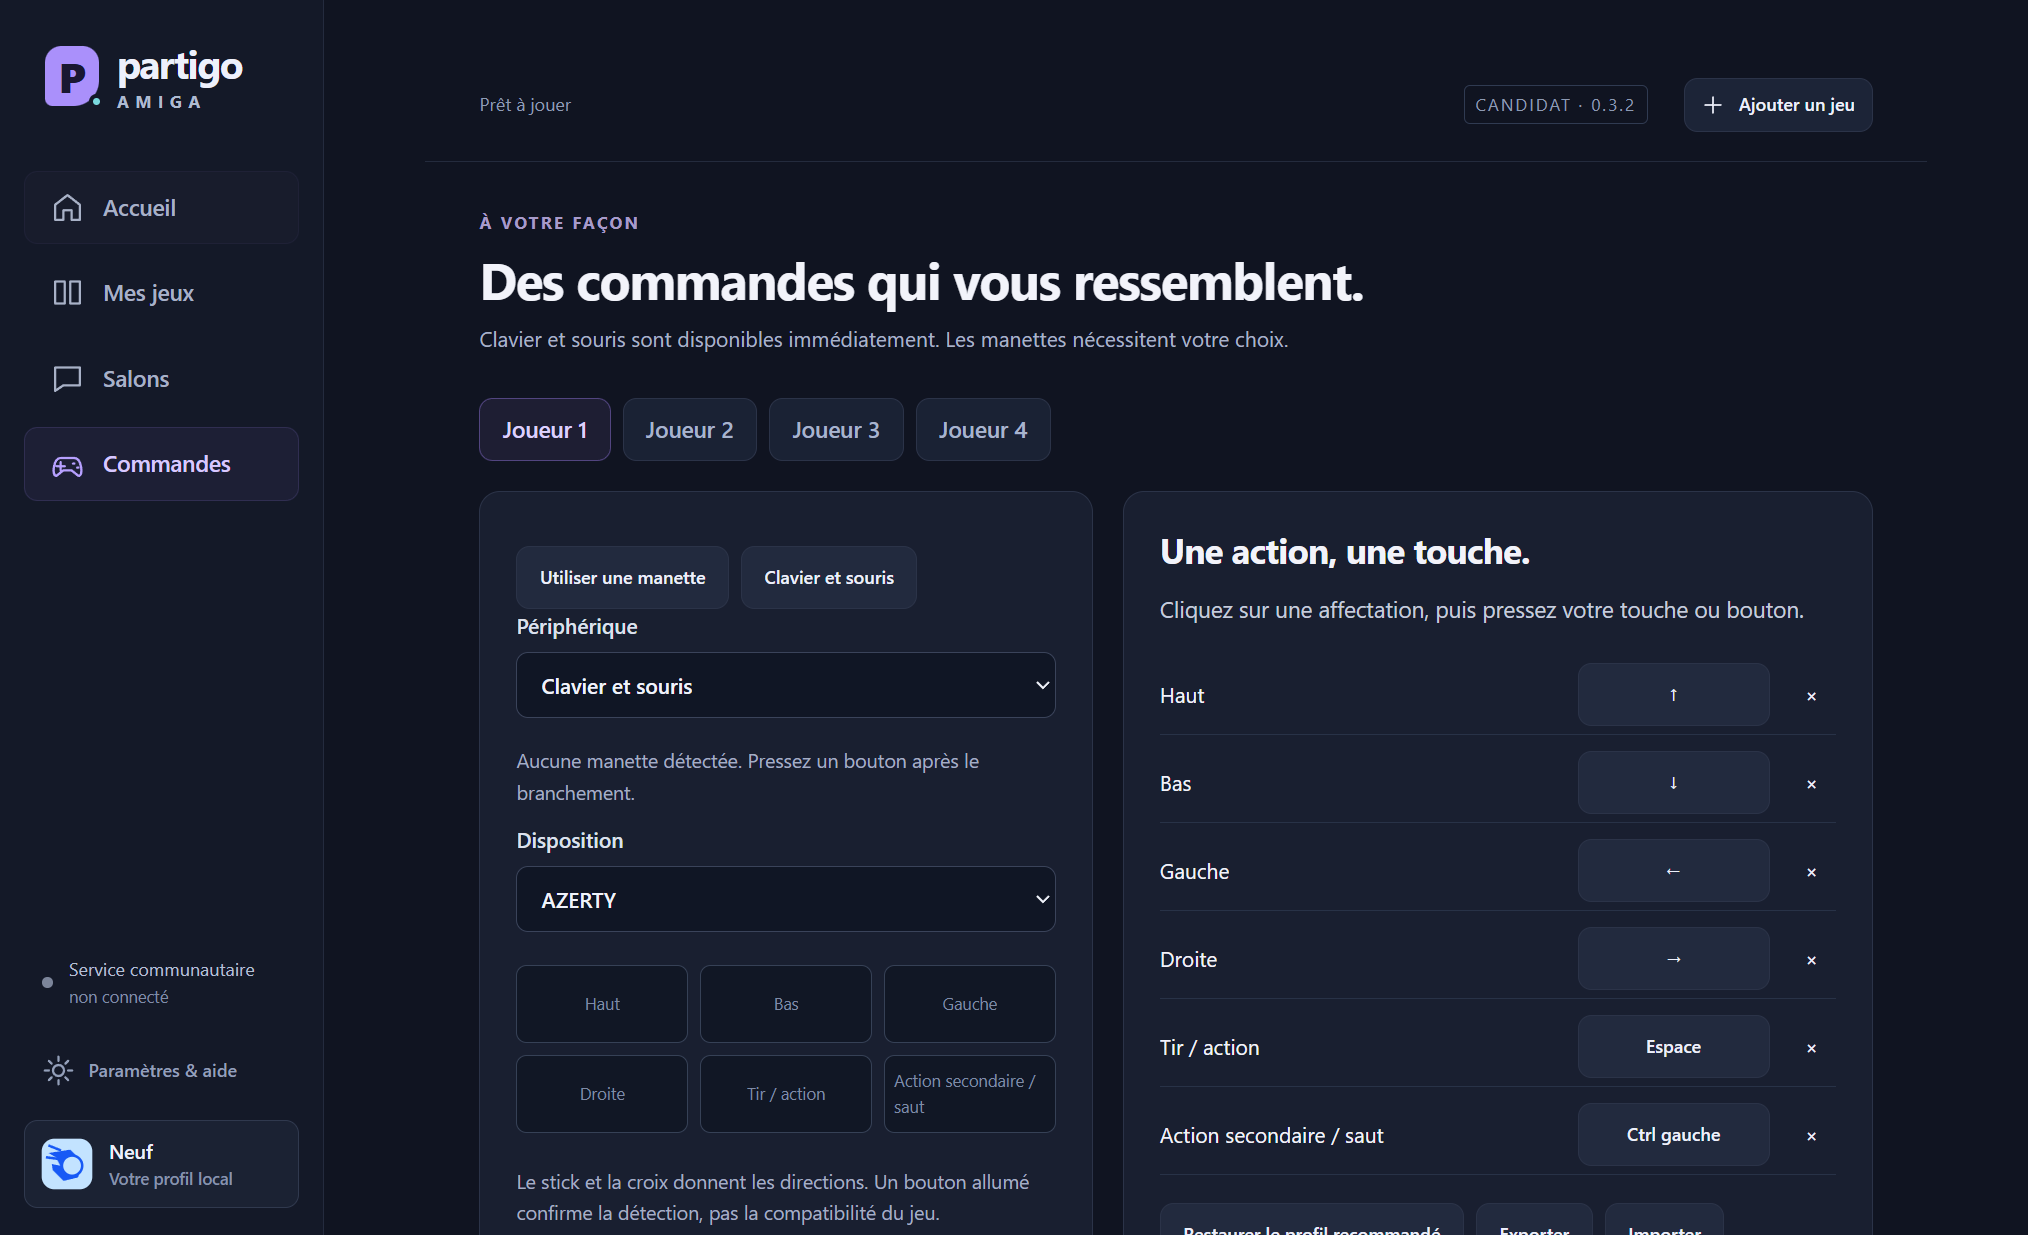Click the Paramètres & aide sun icon

[59, 1071]
